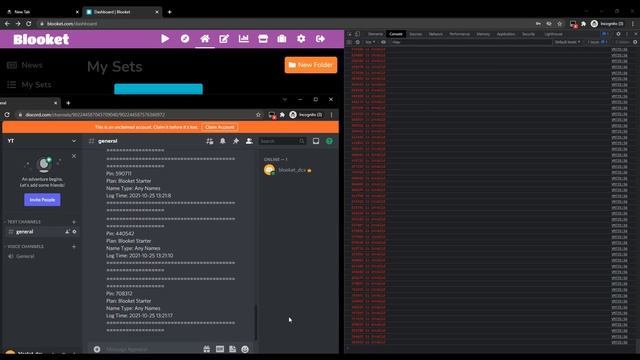The width and height of the screenshot is (640, 360).
Task: Open DevTools Network tab
Action: tap(436, 34)
